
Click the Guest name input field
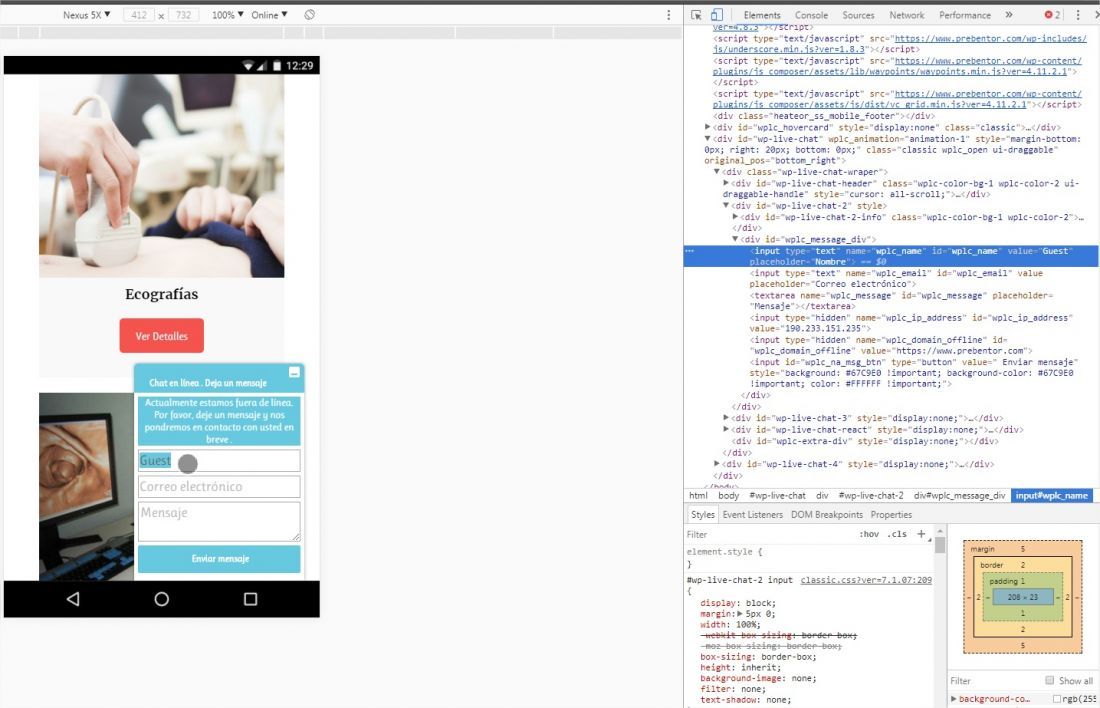(x=219, y=460)
